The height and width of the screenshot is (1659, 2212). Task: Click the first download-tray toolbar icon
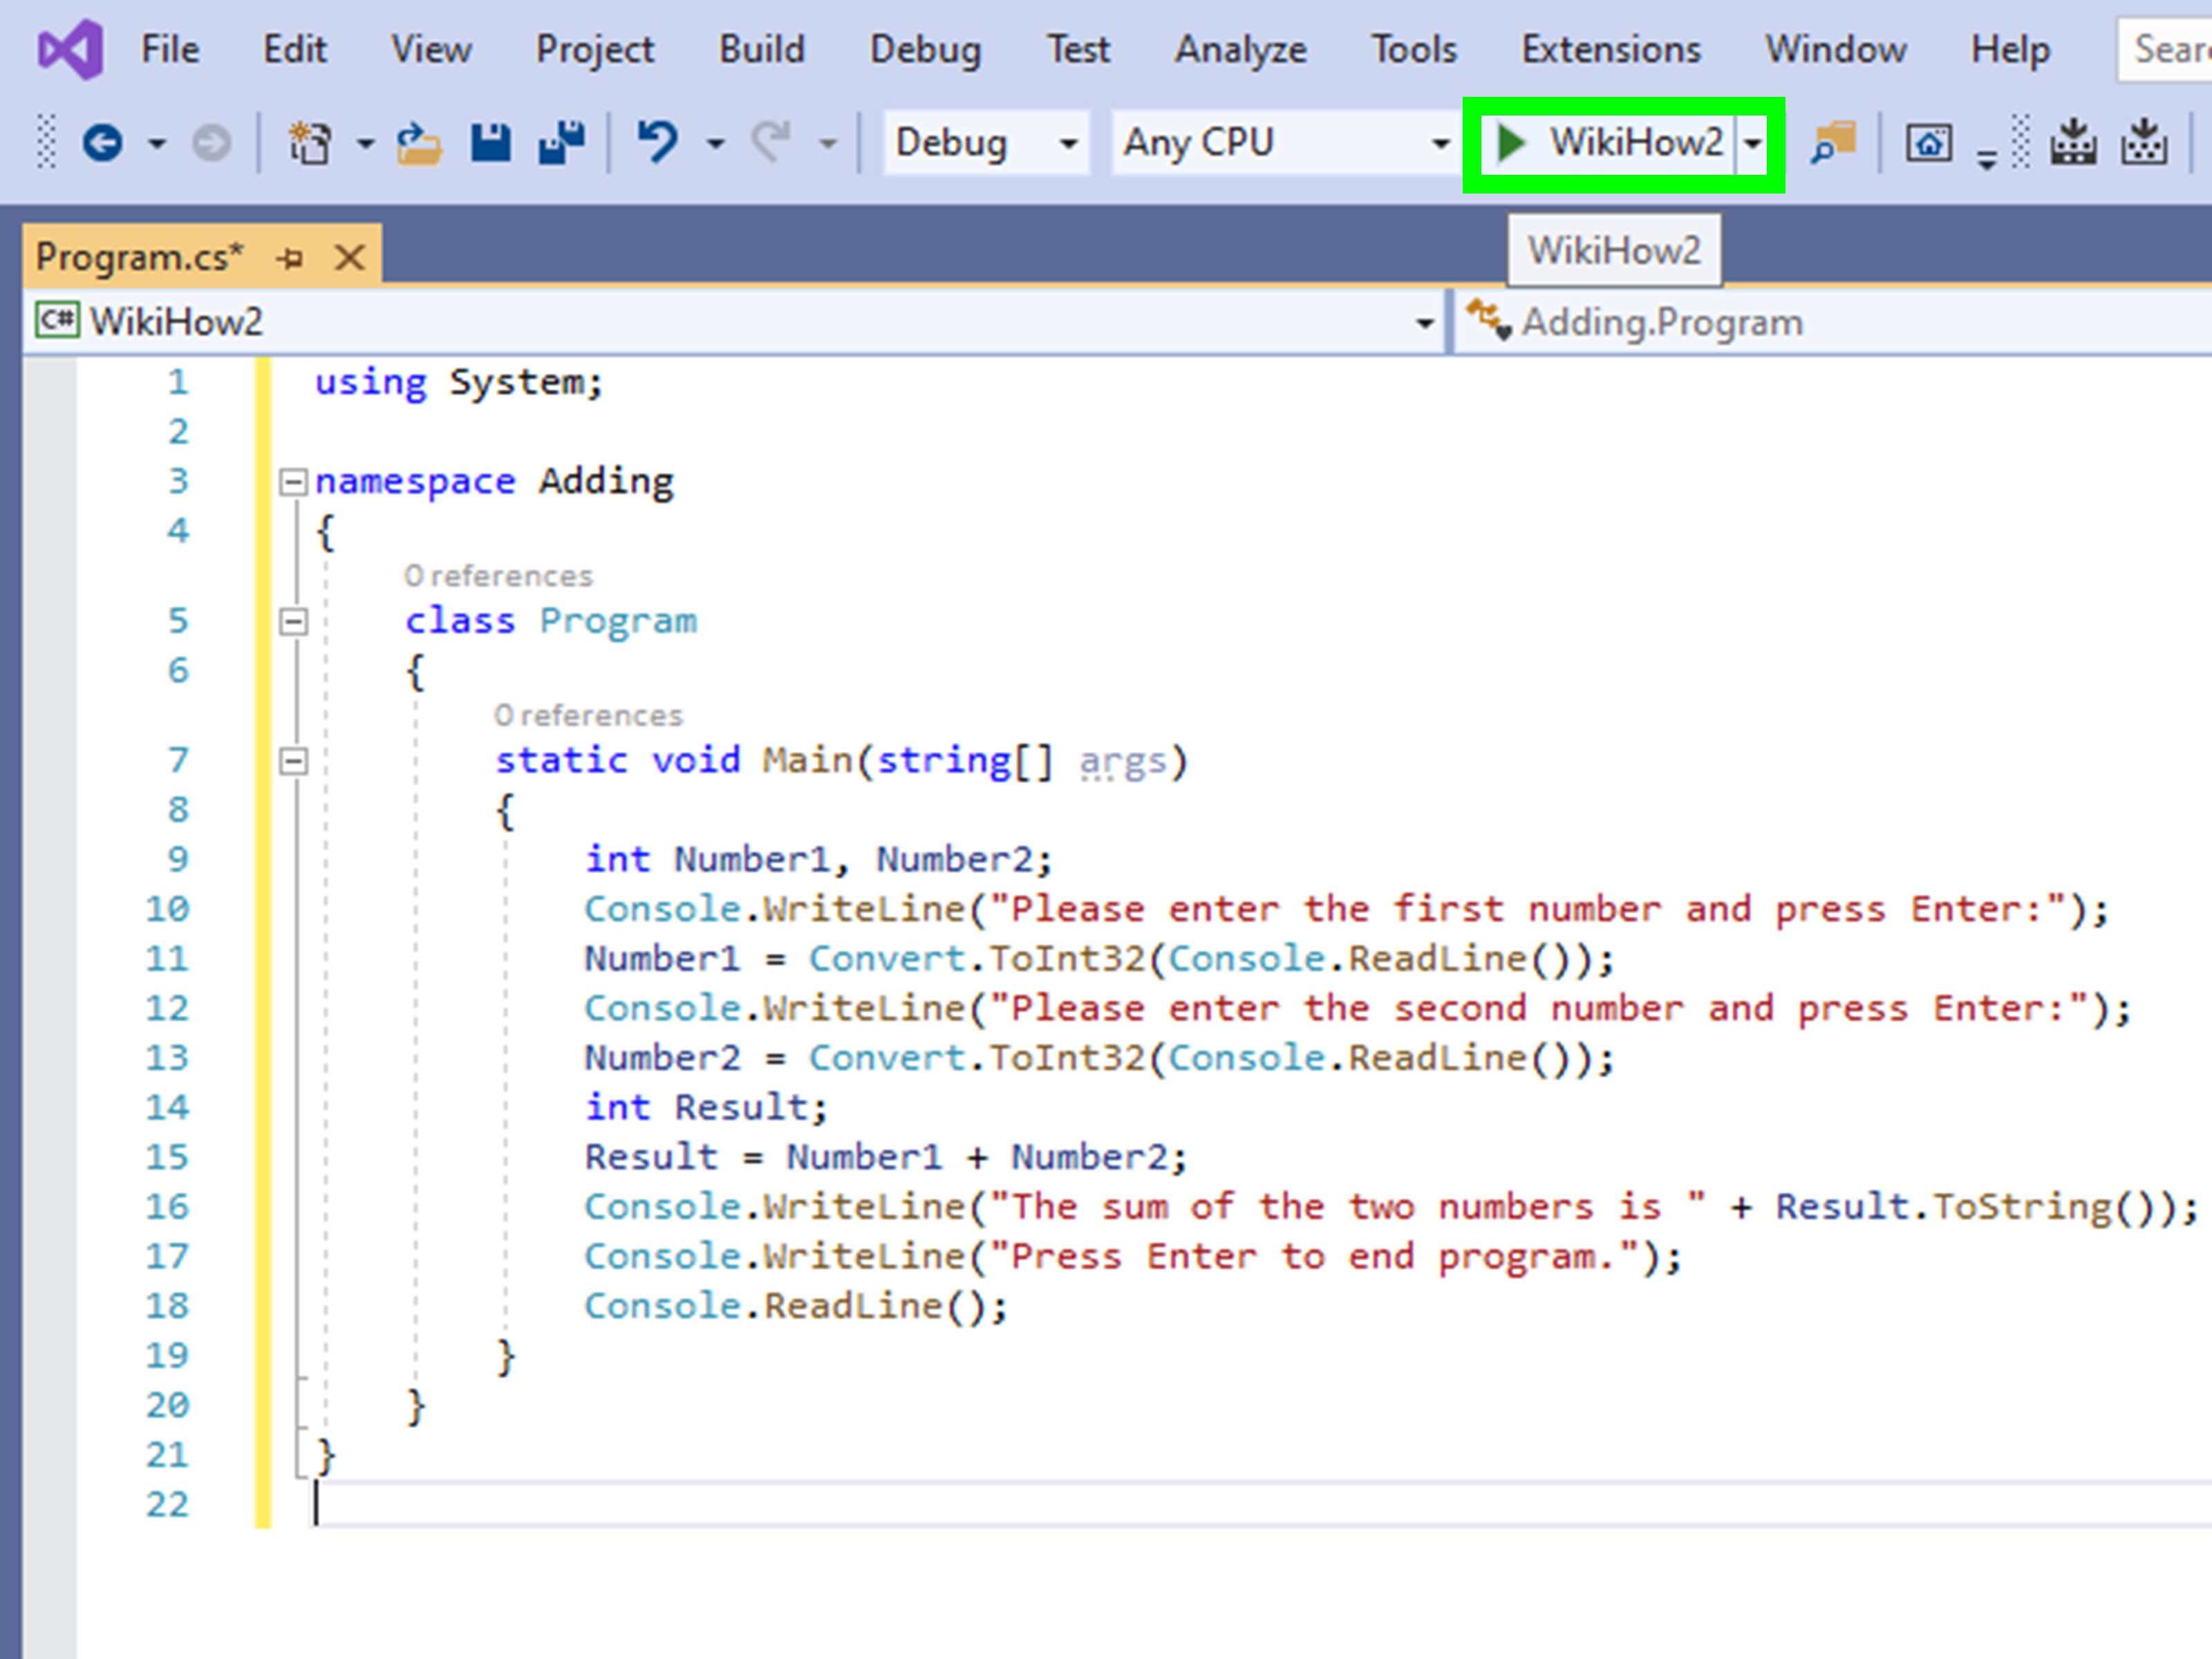point(2074,143)
